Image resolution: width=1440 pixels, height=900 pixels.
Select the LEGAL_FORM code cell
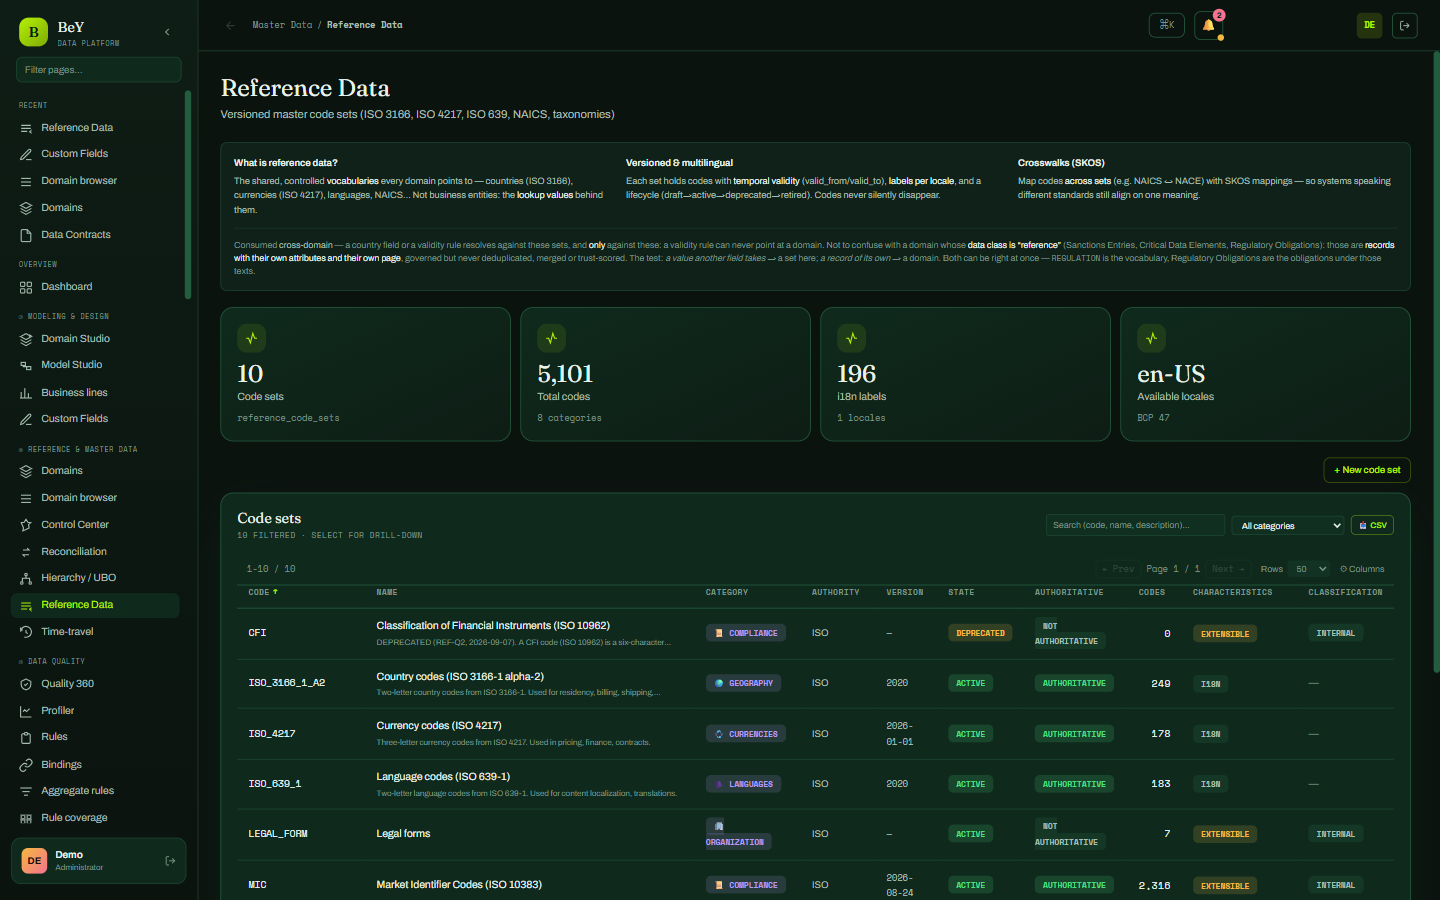[278, 834]
